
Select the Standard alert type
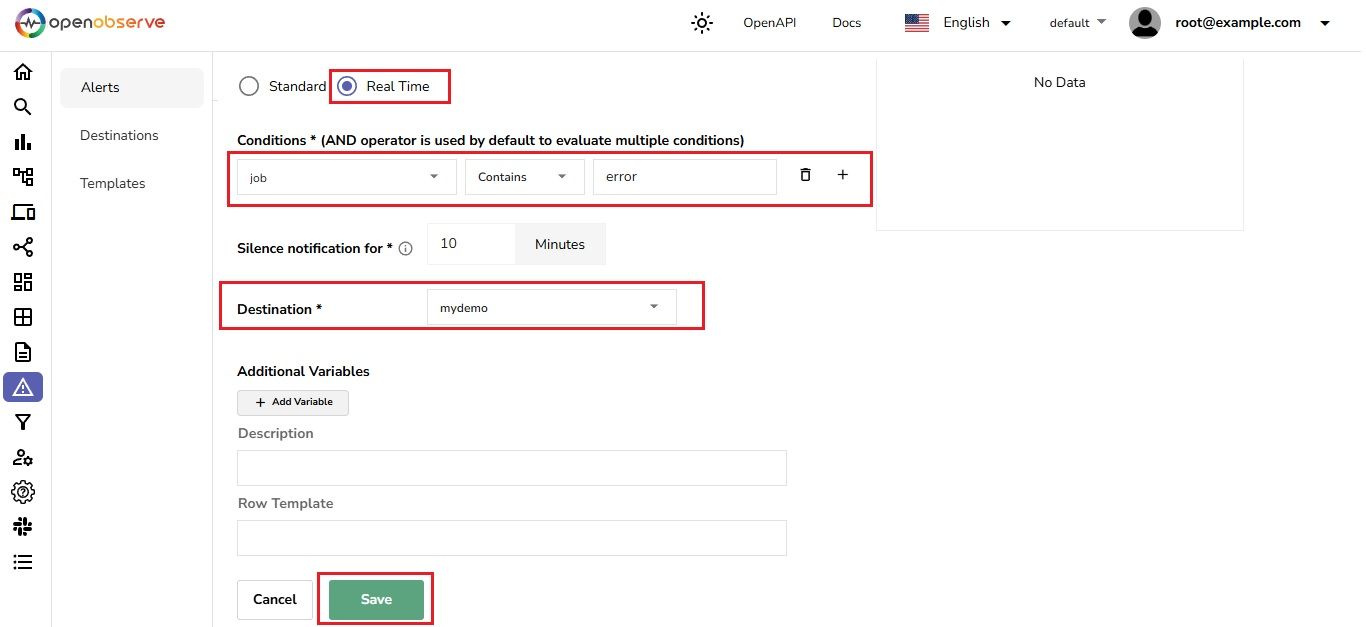[x=249, y=86]
